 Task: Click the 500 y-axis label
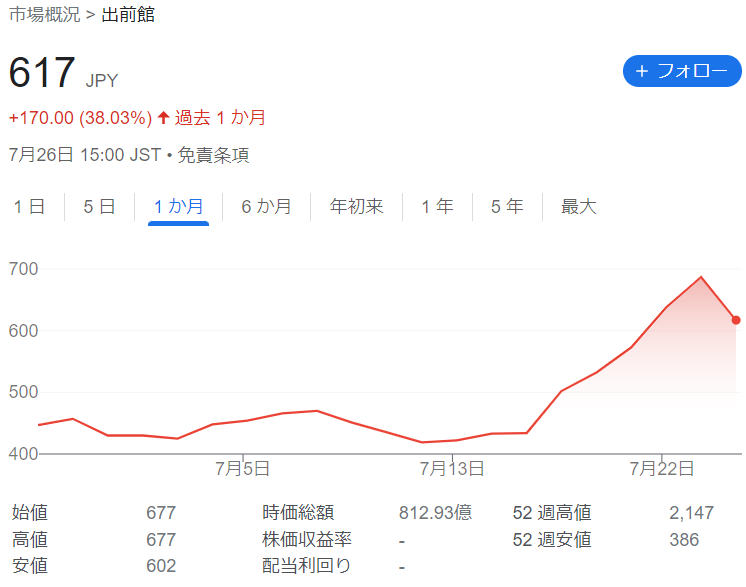[23, 392]
